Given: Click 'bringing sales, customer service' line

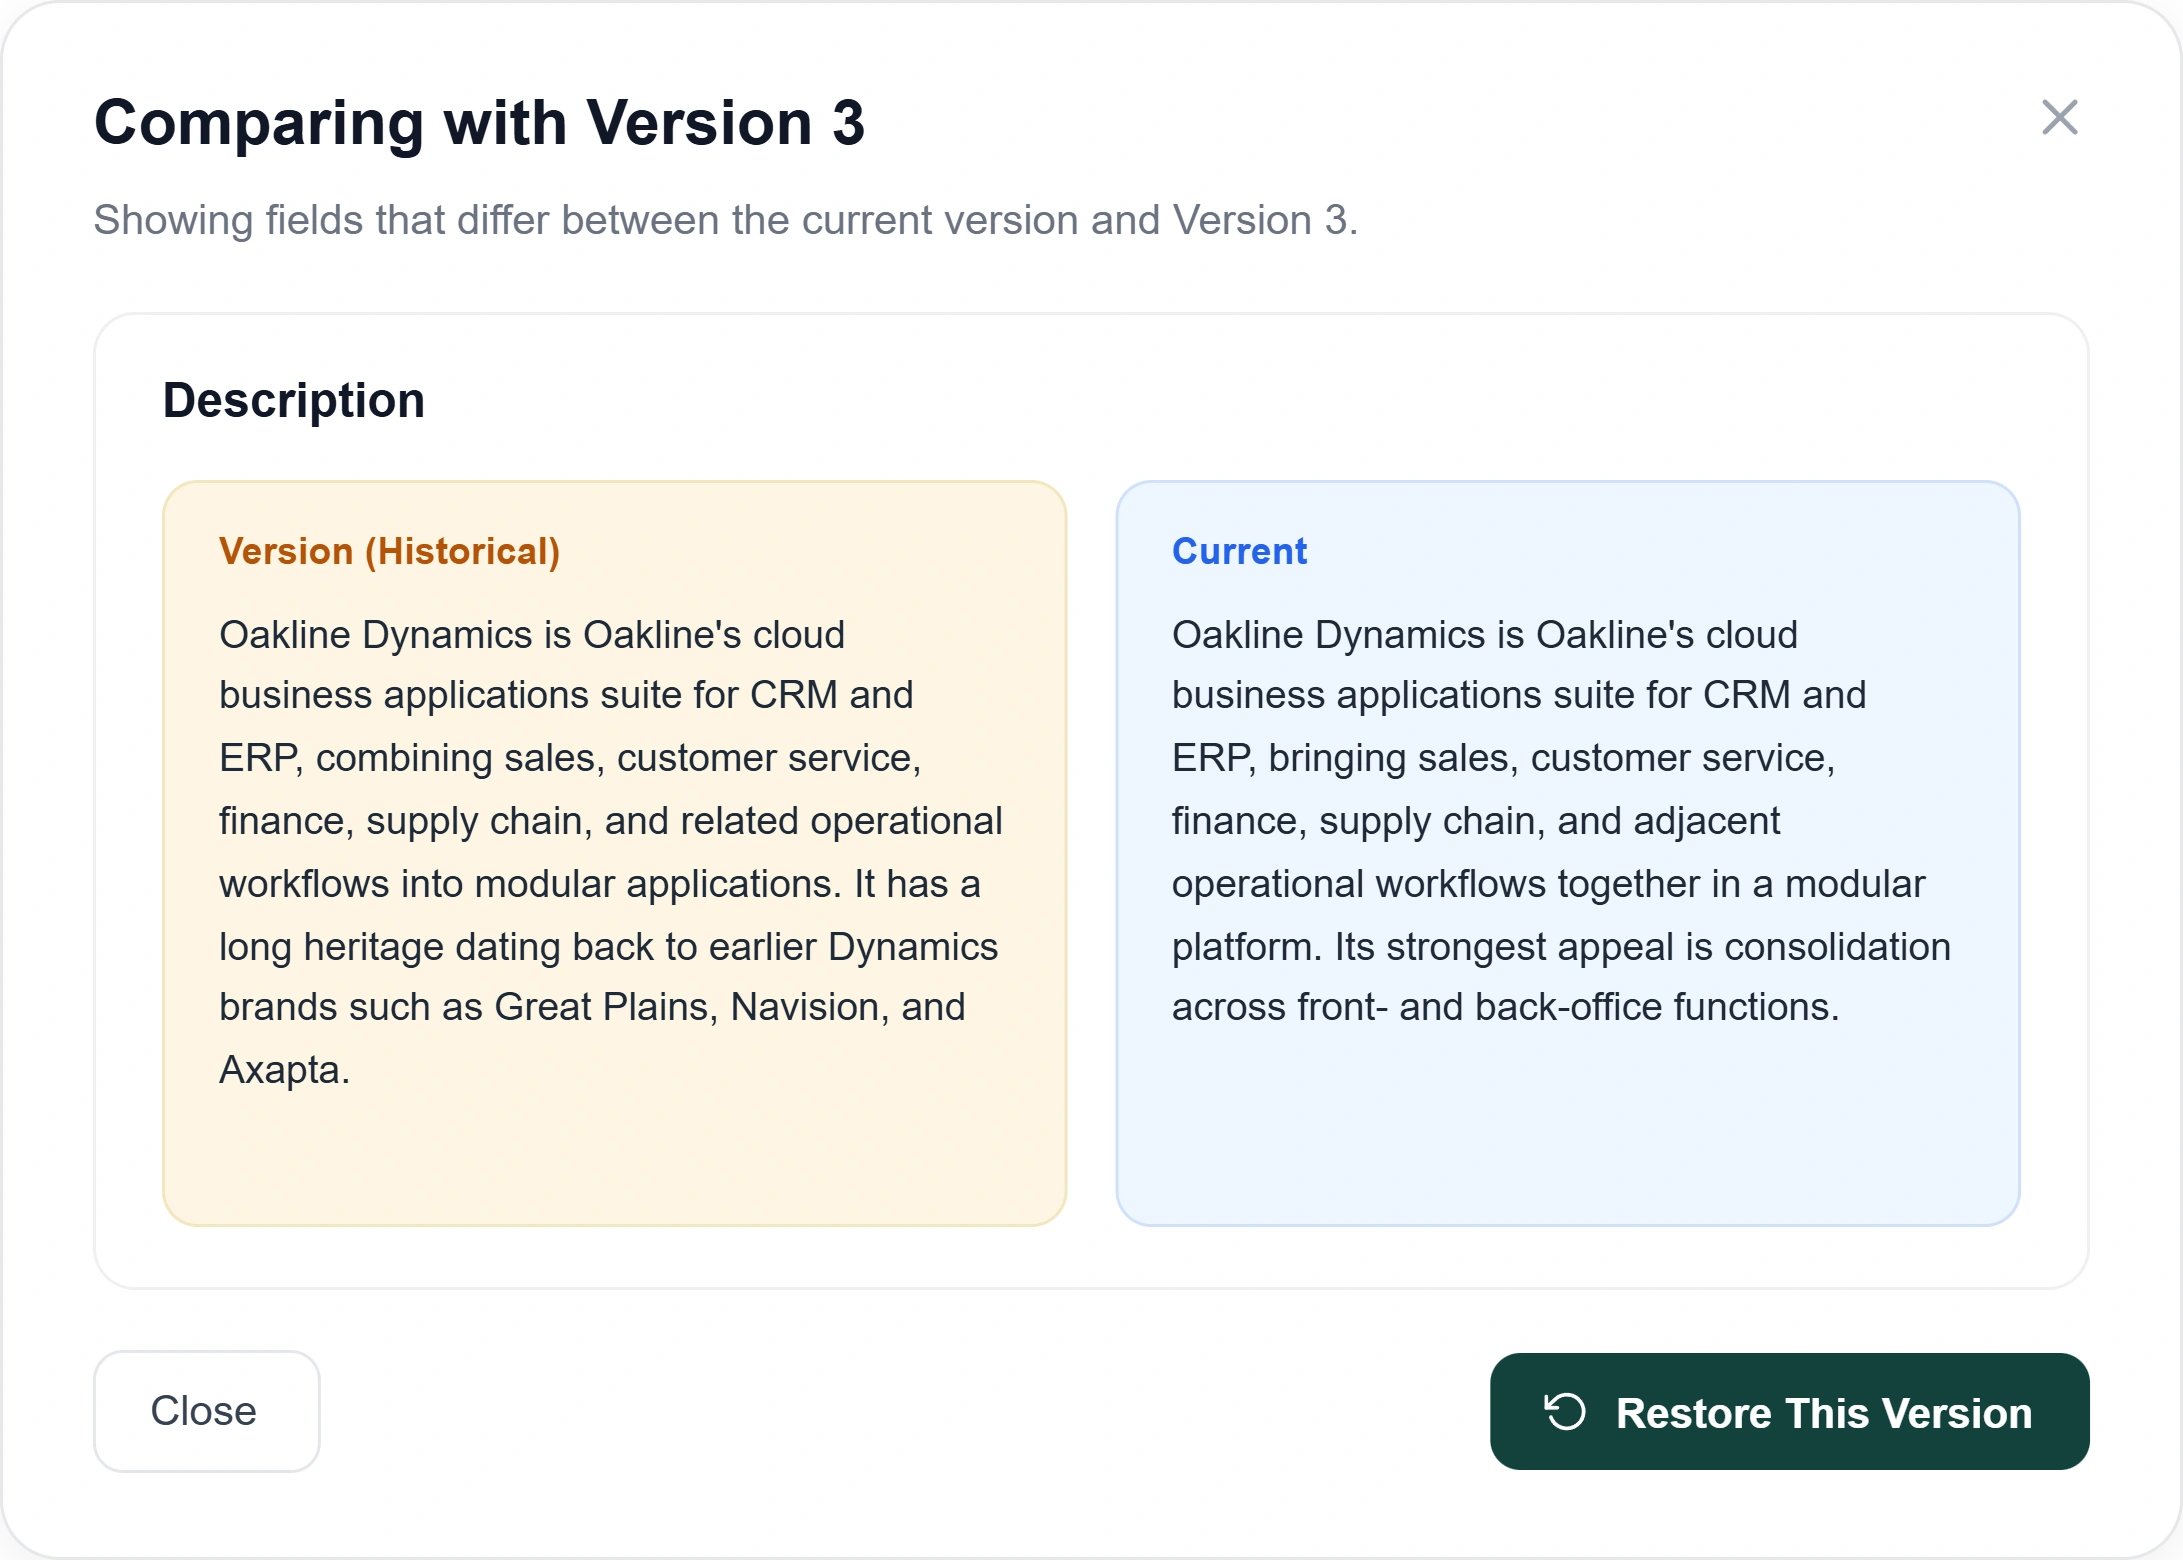Looking at the screenshot, I should (1551, 758).
